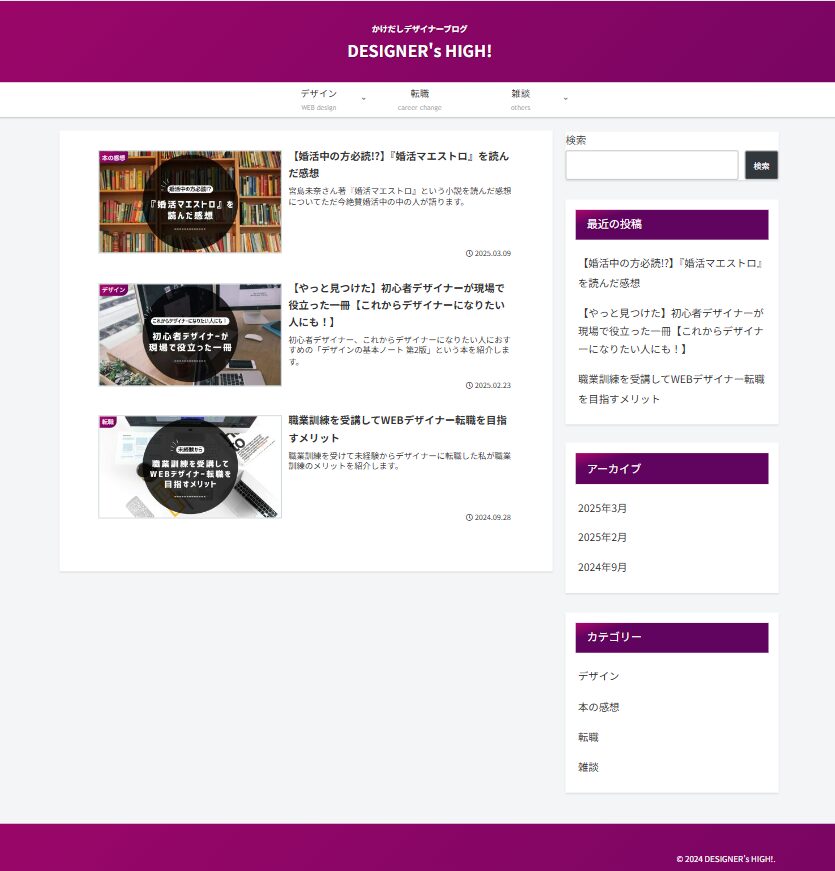This screenshot has width=835, height=871.
Task: Click the DESIGNER's HIGH! site title
Action: tap(419, 51)
